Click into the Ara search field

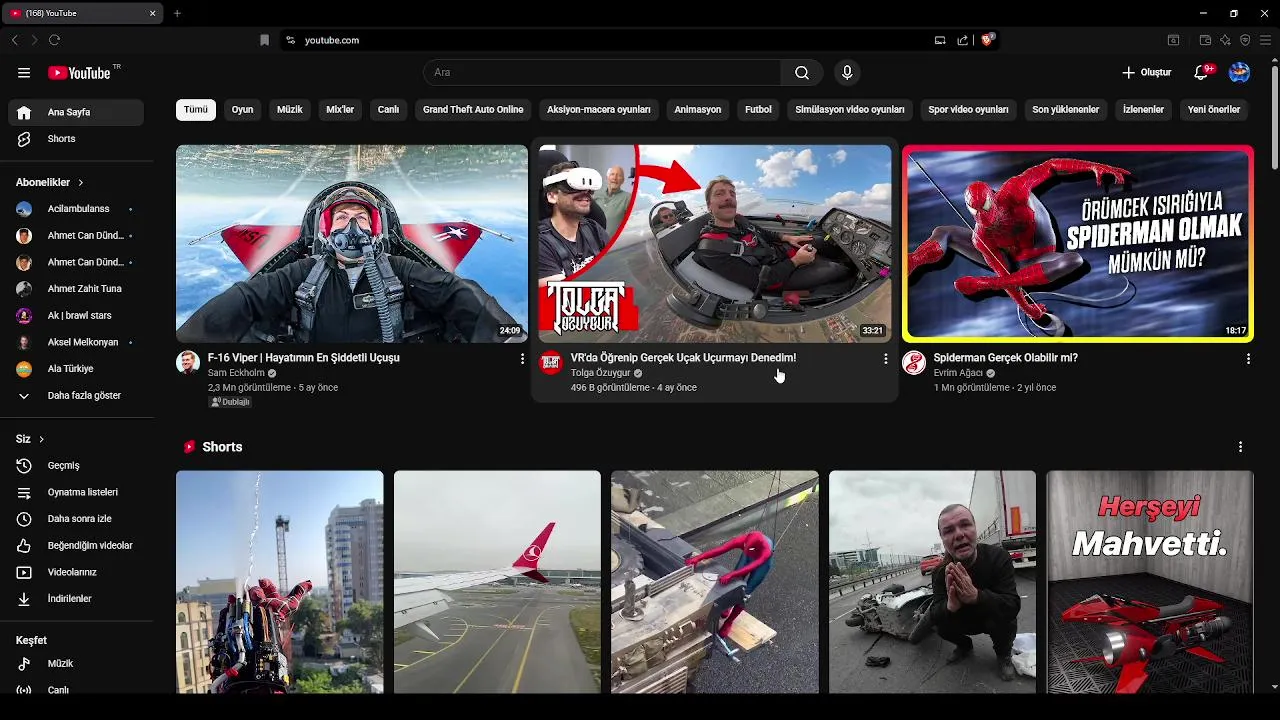[x=602, y=73]
